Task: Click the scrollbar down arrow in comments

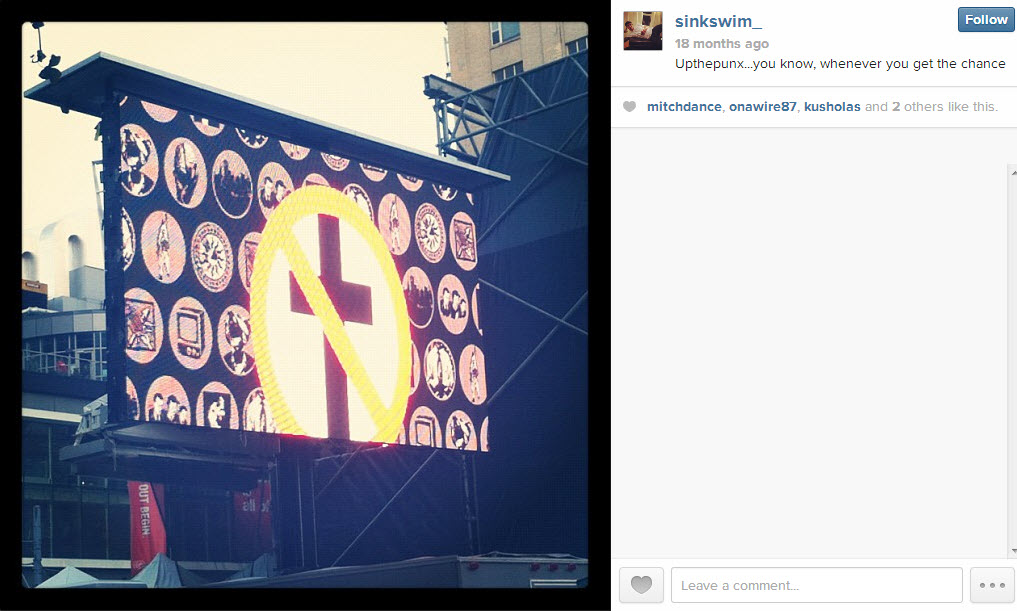Action: tap(1013, 551)
